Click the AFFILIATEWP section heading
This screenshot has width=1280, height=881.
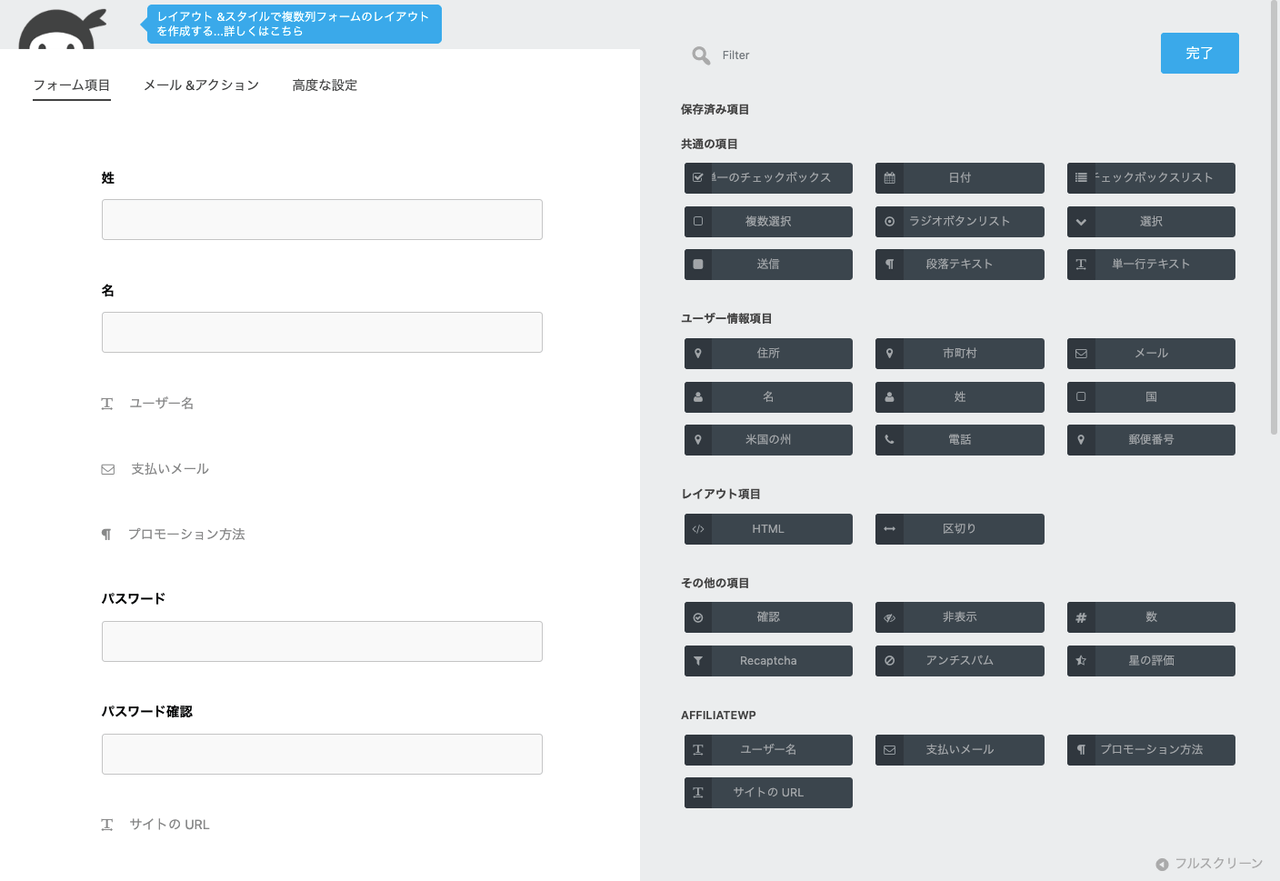point(719,716)
